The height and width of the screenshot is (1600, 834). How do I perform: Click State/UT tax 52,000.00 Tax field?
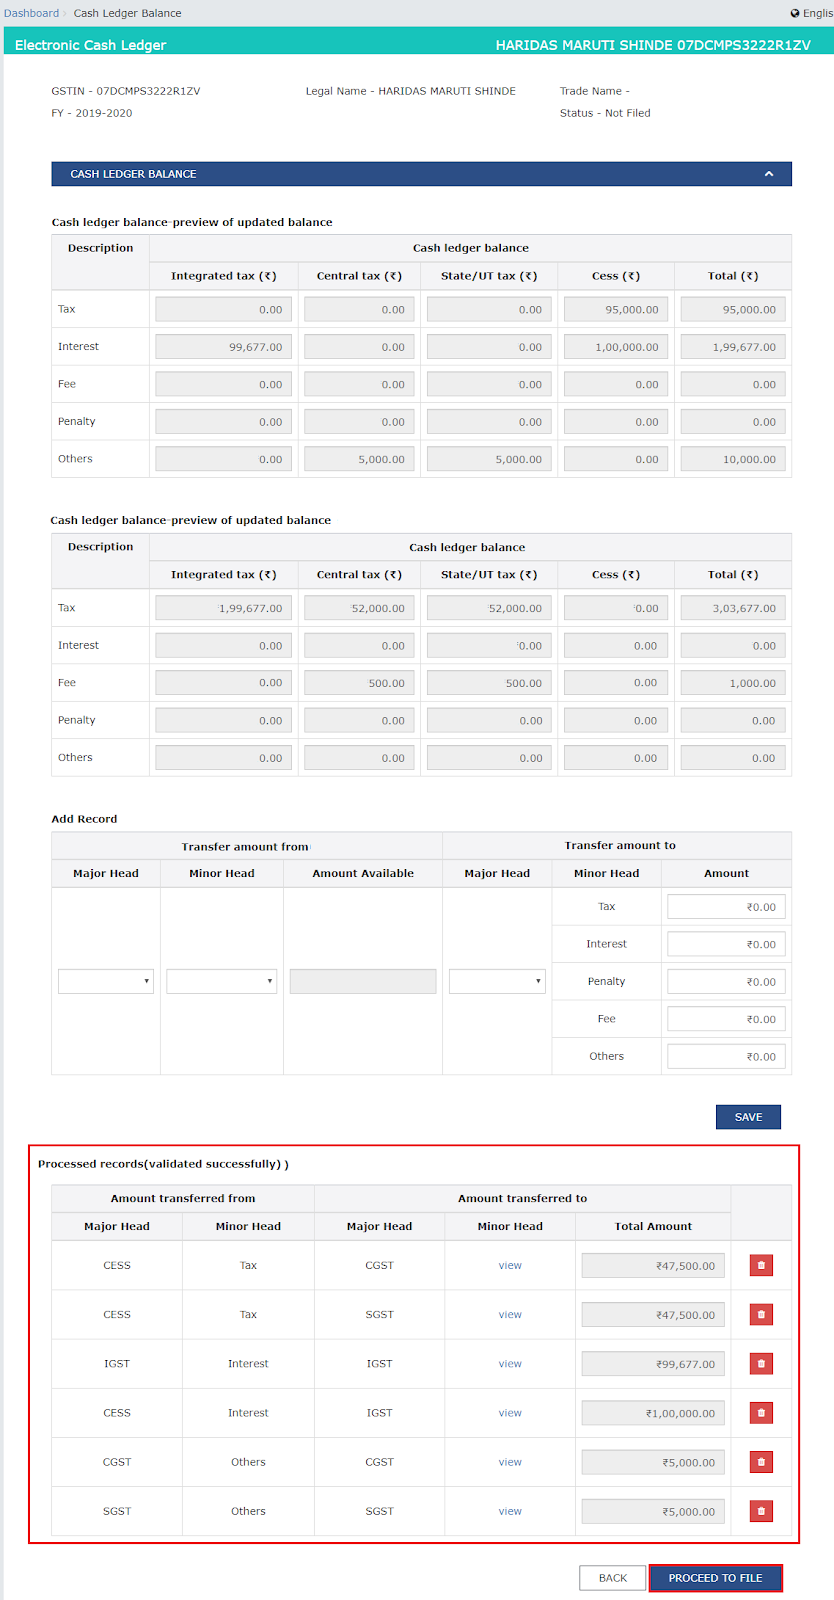[489, 608]
